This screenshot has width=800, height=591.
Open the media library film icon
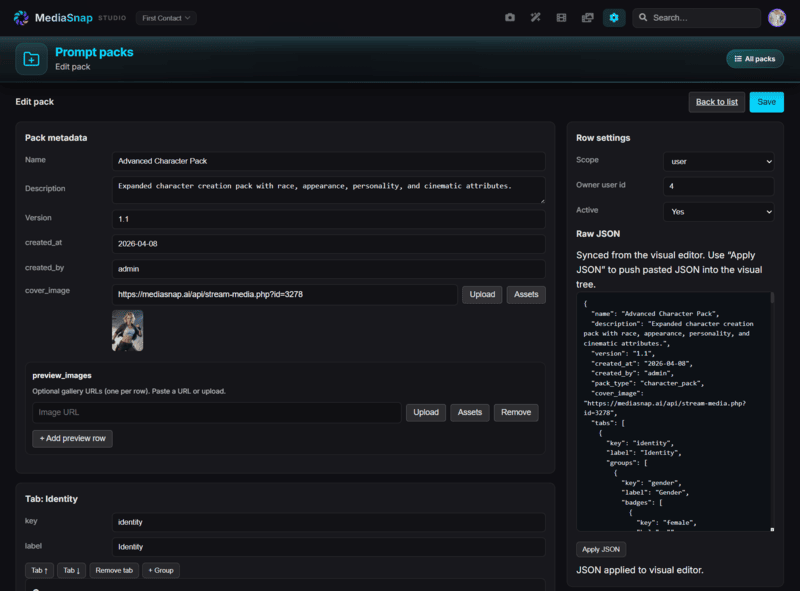(x=561, y=17)
